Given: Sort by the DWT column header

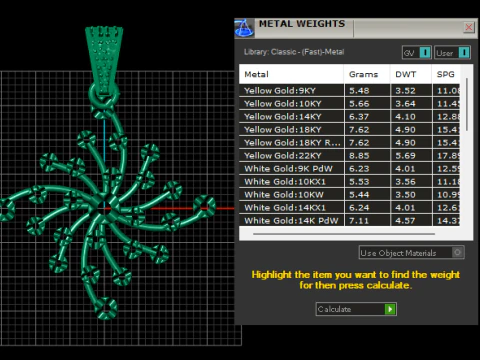Looking at the screenshot, I should pos(411,74).
